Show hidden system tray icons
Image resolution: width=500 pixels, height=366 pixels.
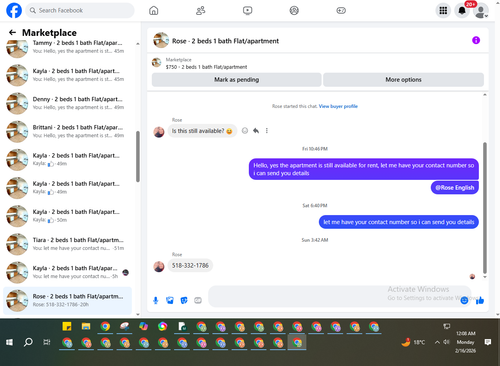point(437,342)
